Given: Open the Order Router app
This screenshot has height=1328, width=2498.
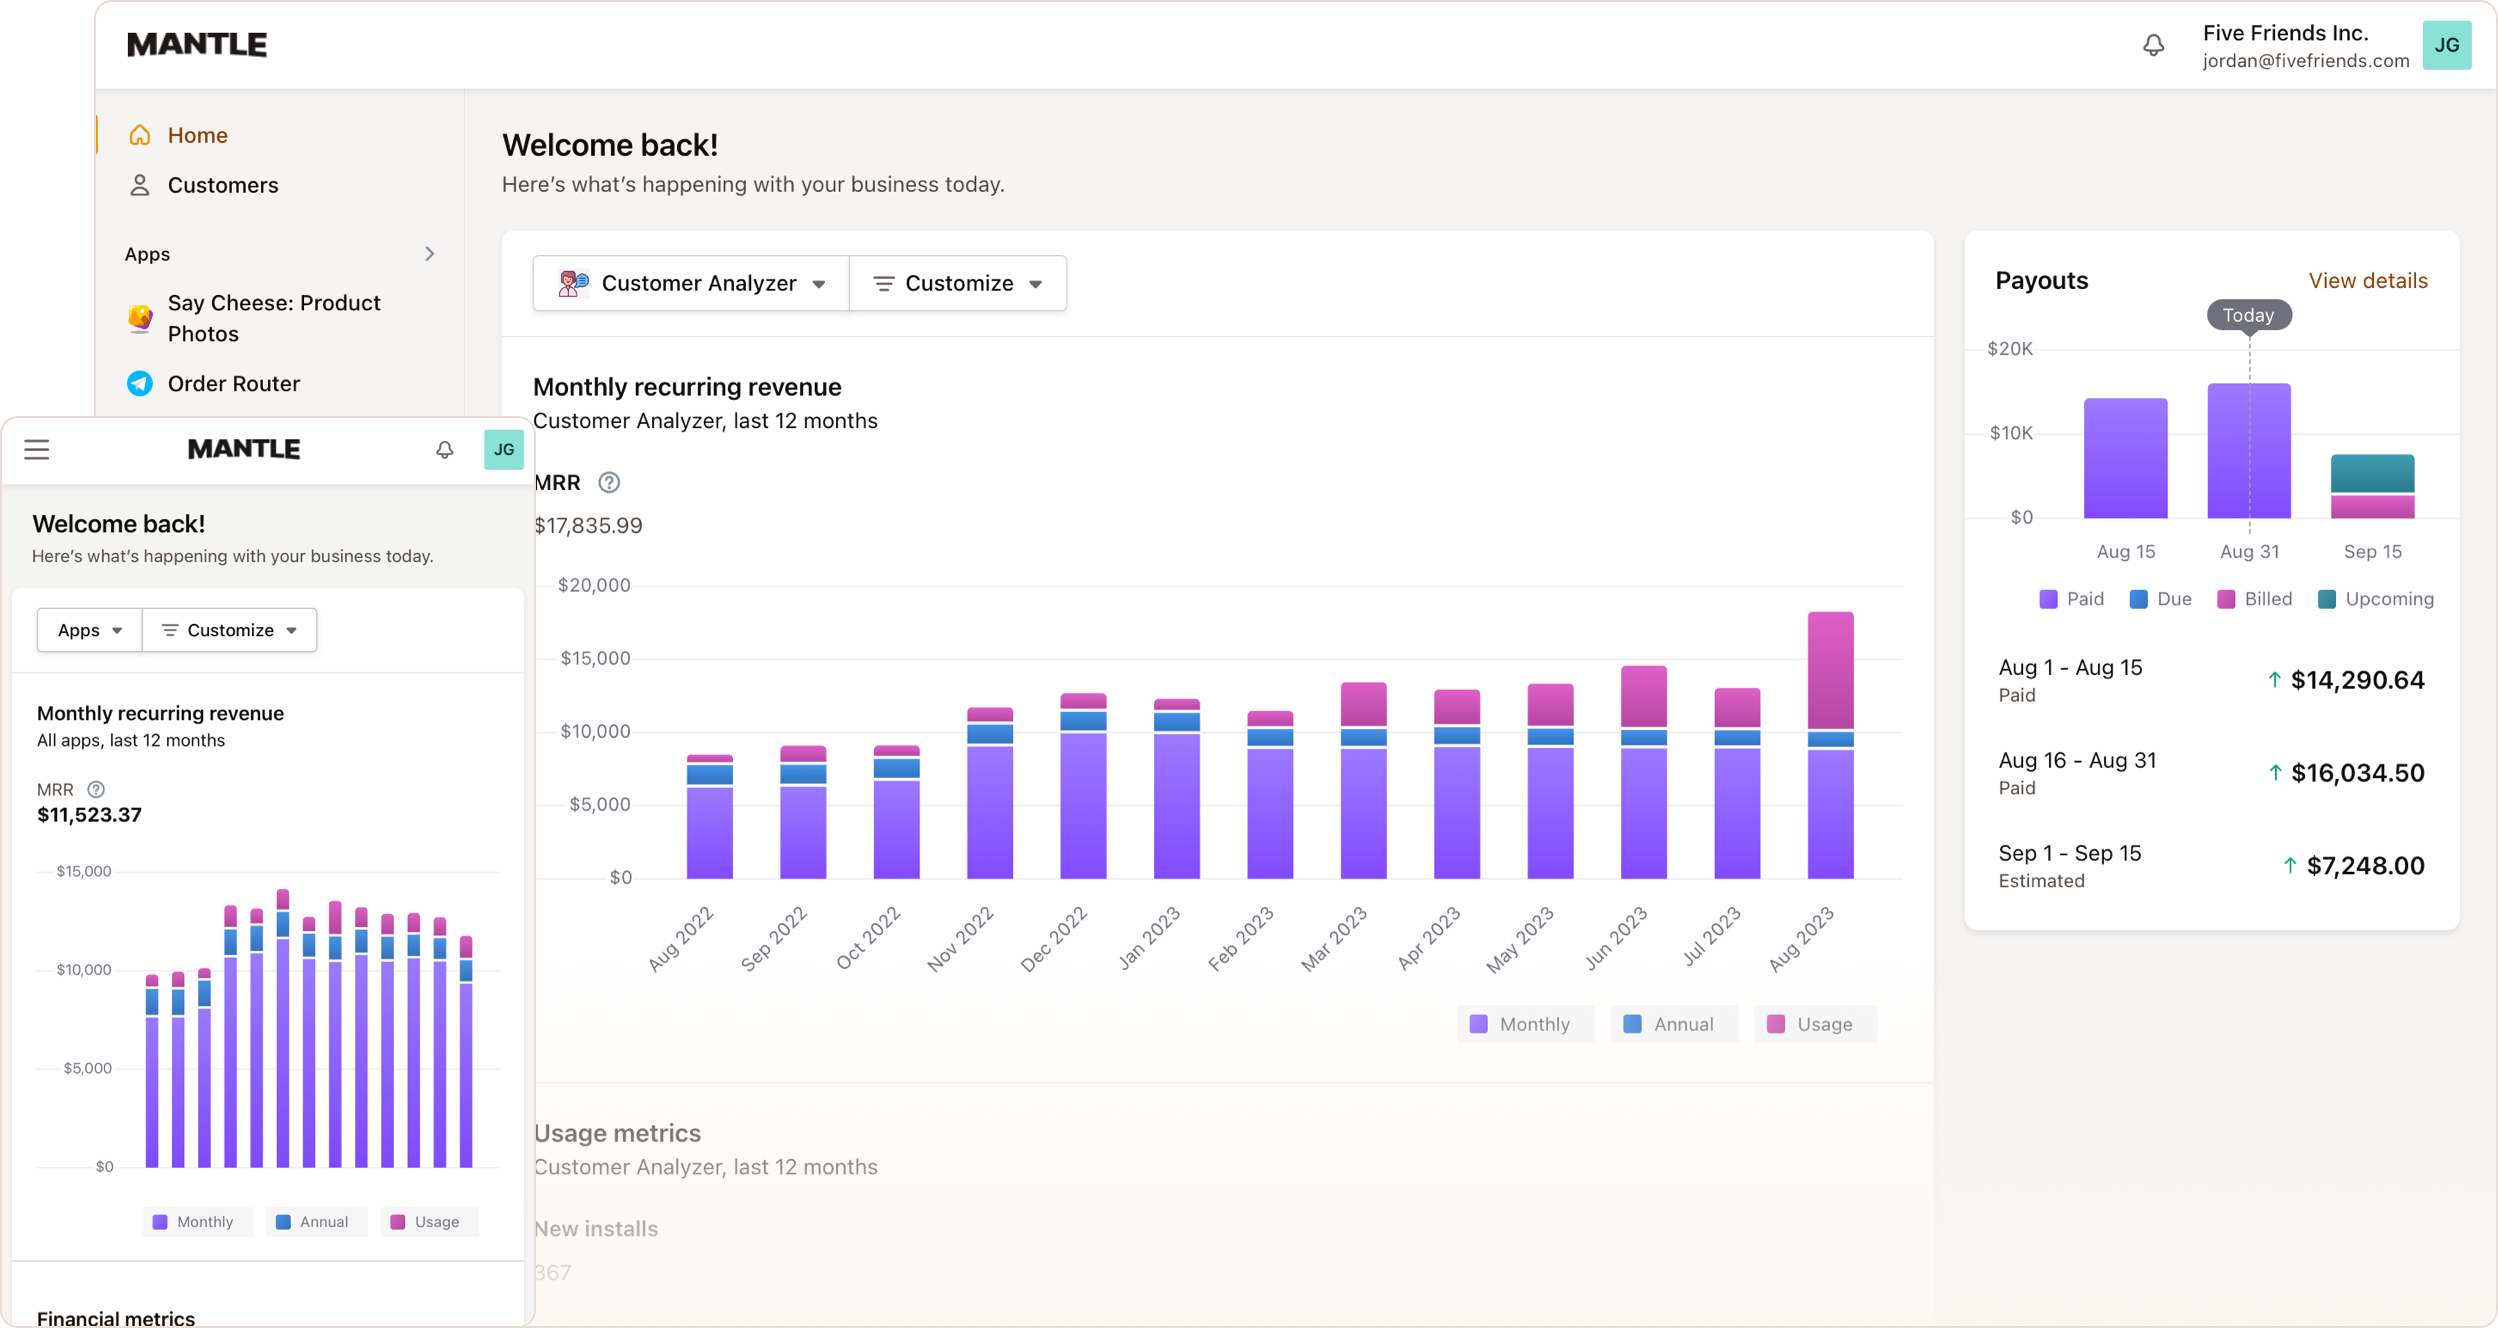Looking at the screenshot, I should [233, 384].
